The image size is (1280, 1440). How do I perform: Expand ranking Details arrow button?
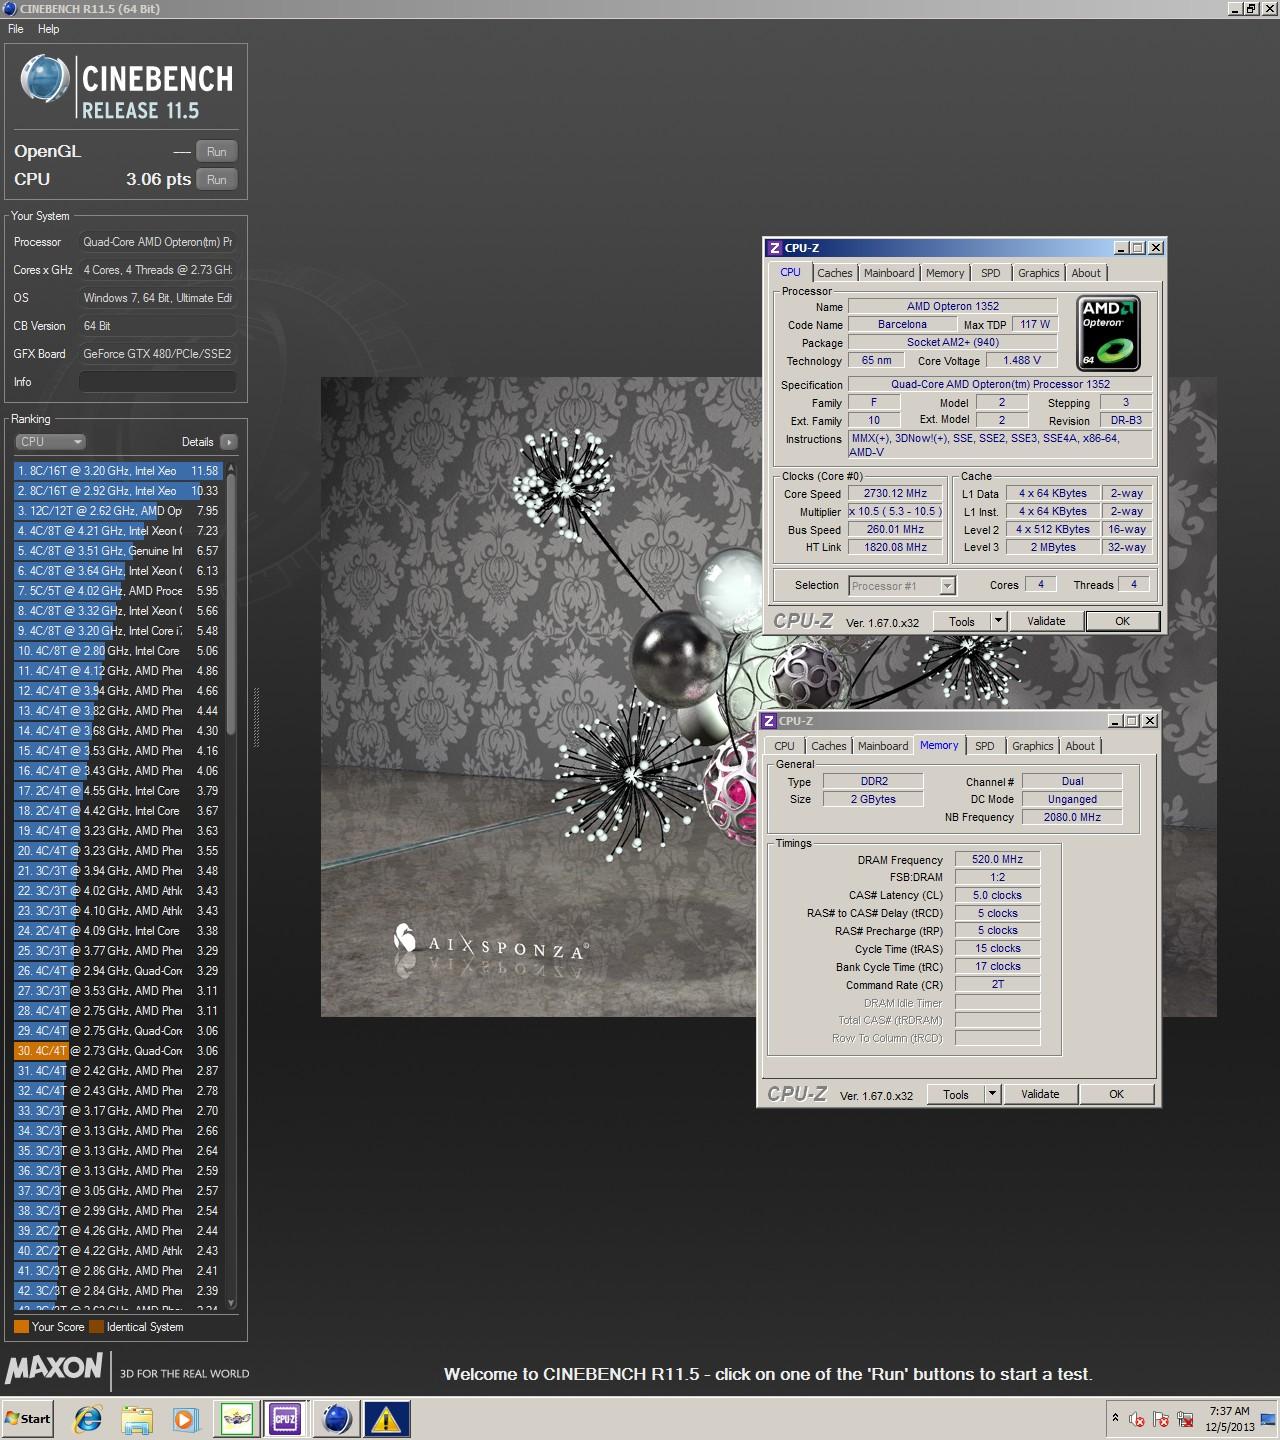tap(229, 442)
